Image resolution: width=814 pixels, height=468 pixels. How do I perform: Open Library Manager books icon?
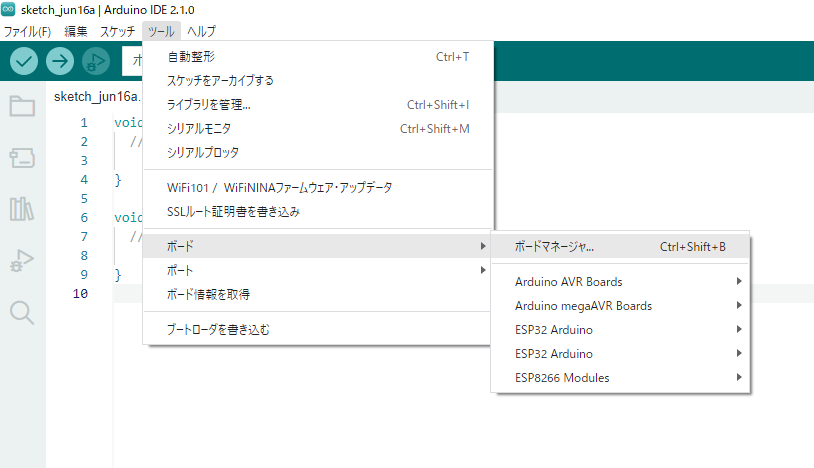click(22, 209)
